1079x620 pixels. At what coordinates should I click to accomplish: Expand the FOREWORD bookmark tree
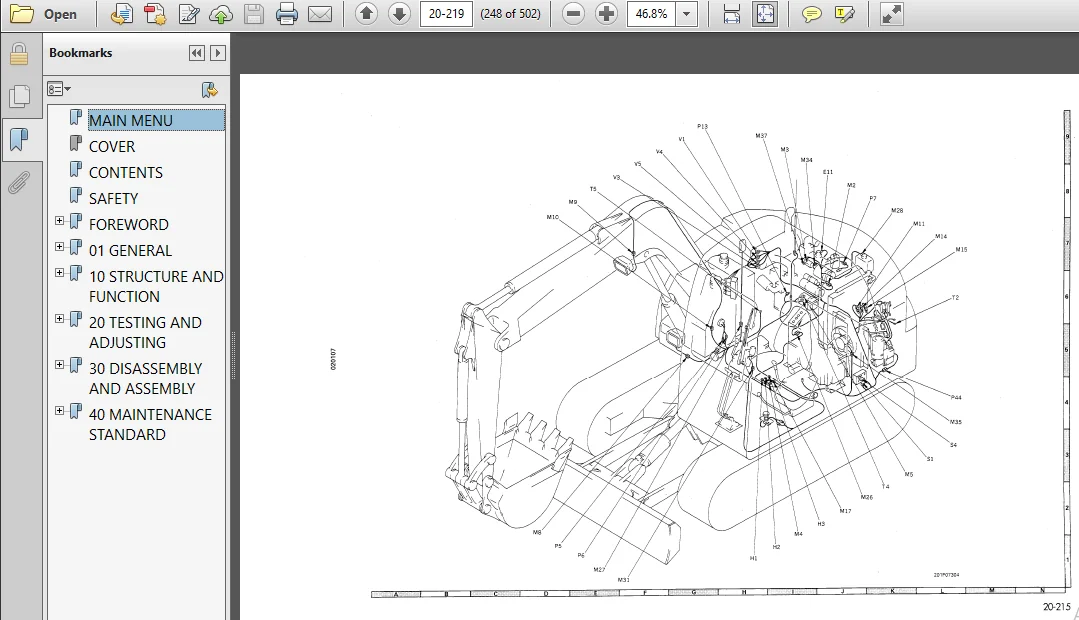pyautogui.click(x=60, y=221)
